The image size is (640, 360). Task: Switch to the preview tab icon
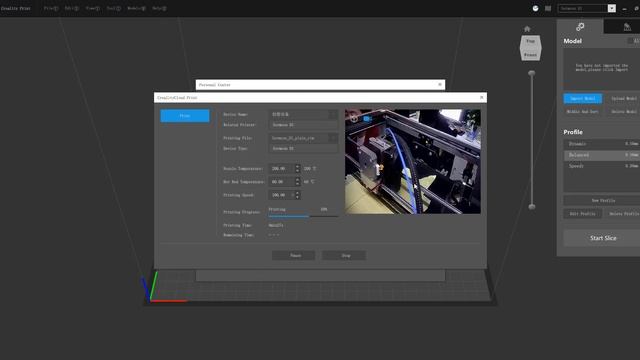coord(627,27)
